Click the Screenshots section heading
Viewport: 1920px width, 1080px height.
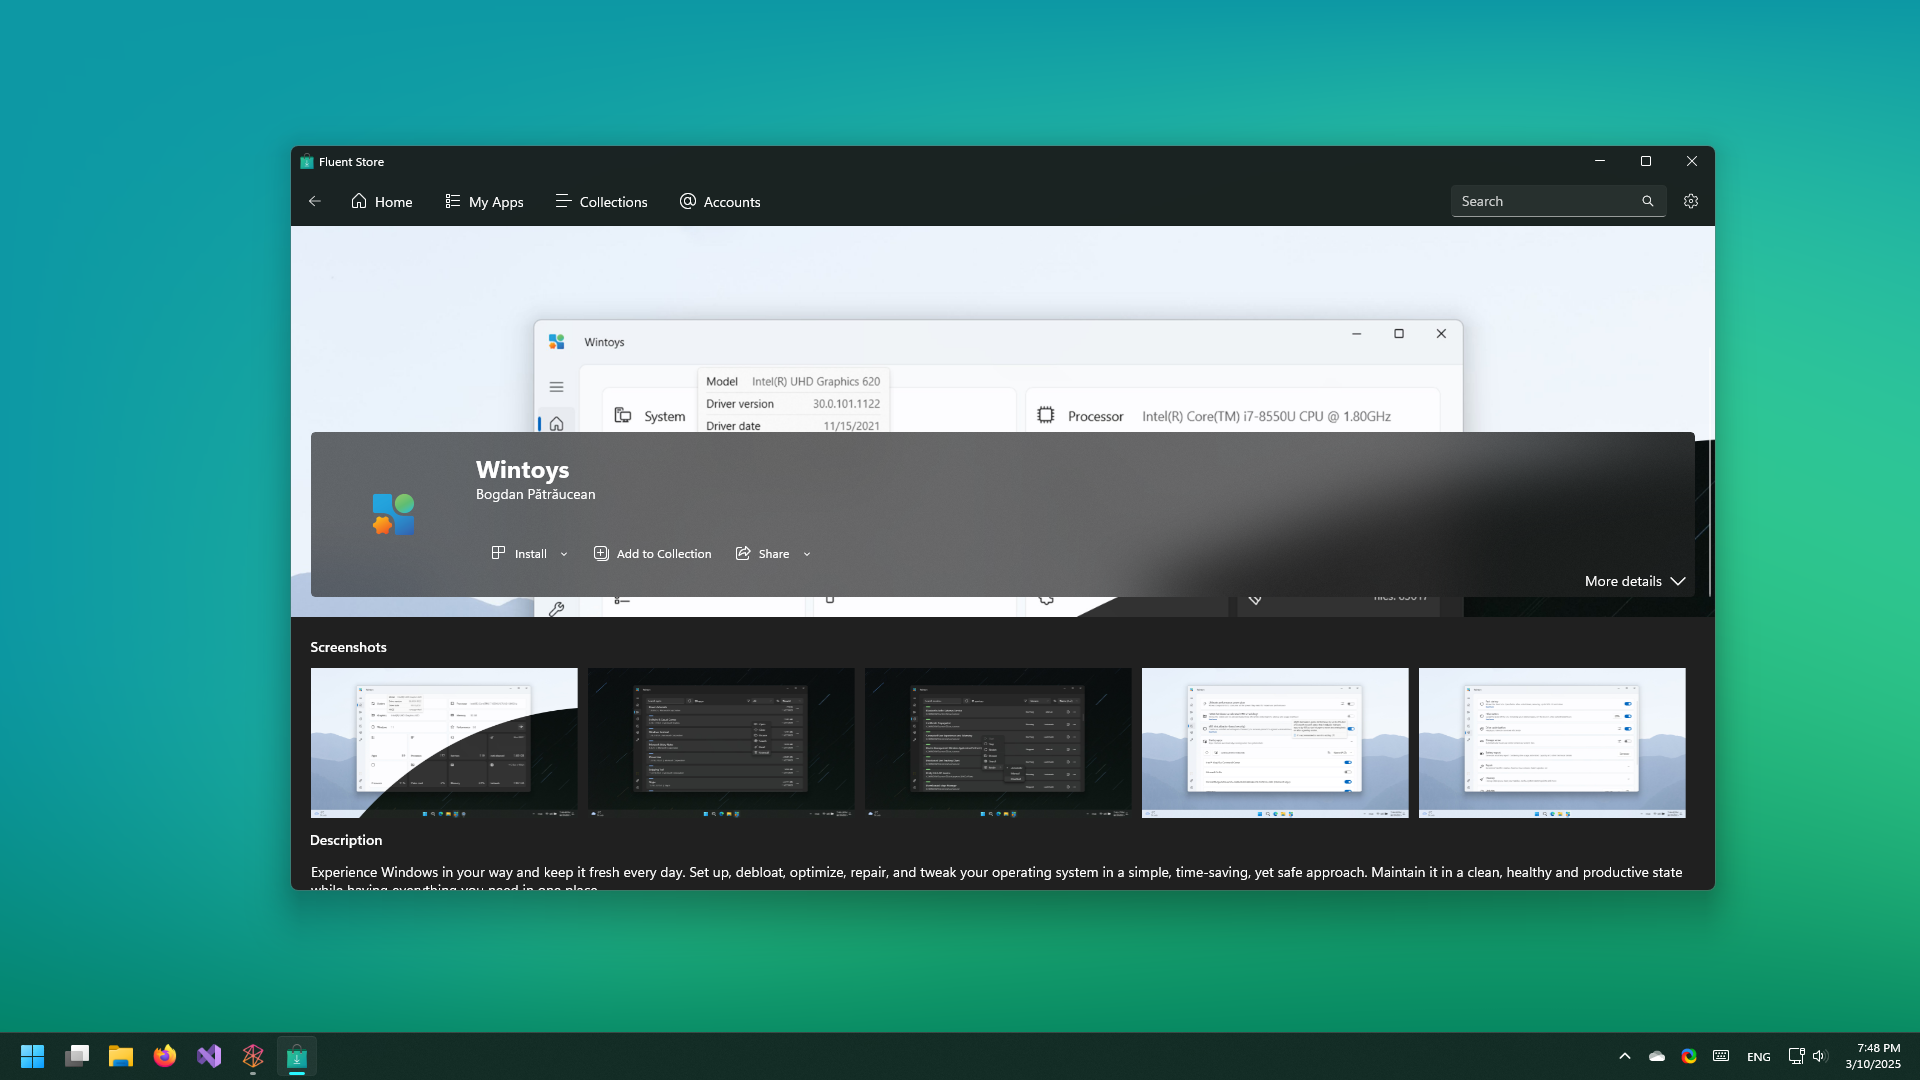tap(348, 647)
